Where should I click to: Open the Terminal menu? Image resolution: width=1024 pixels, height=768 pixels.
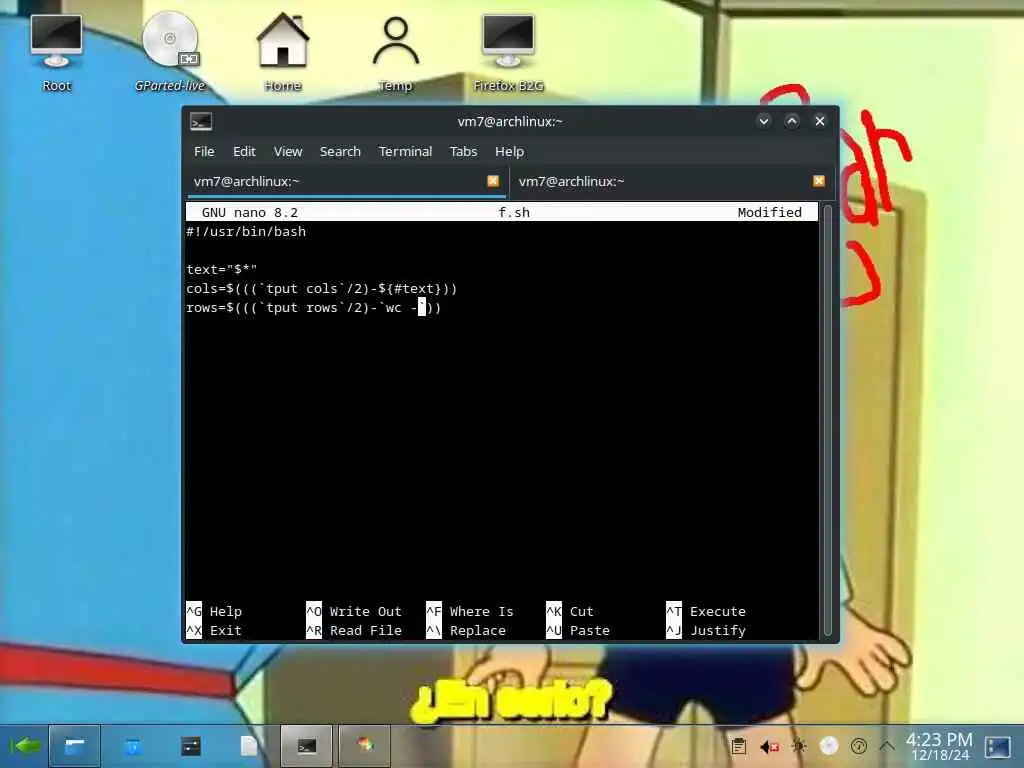tap(405, 152)
